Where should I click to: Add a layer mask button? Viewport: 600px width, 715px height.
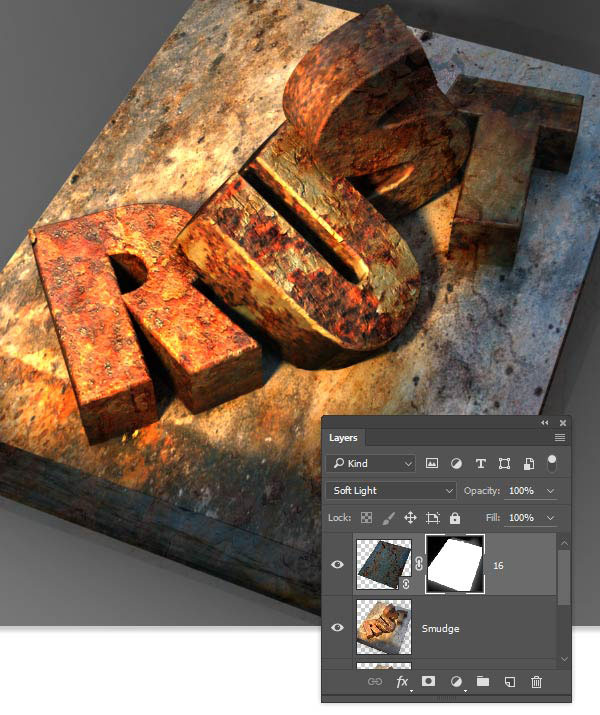coord(428,681)
